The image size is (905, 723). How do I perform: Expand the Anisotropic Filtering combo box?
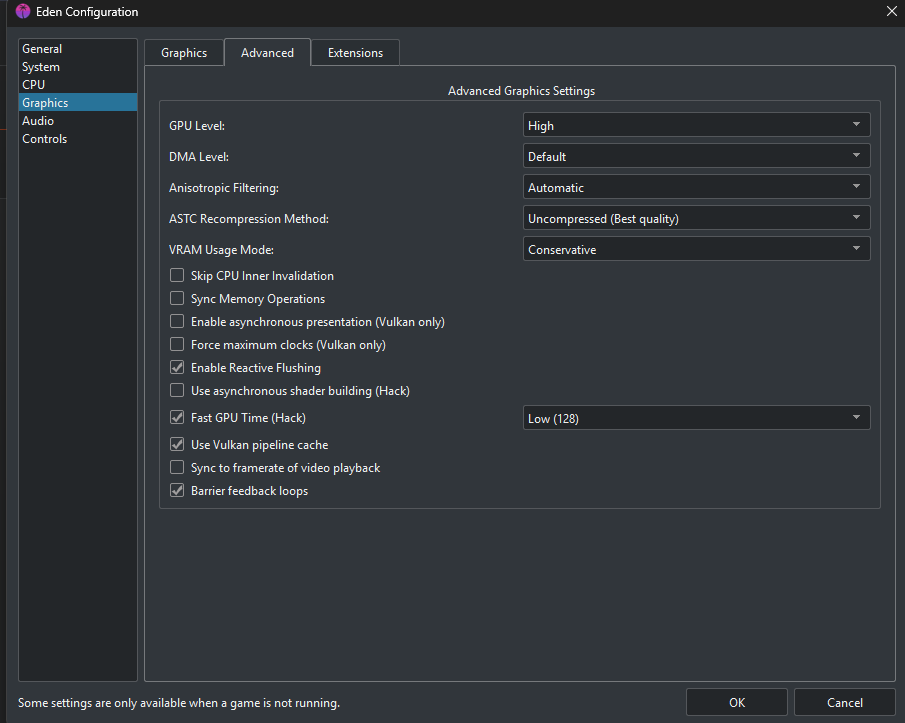pos(696,188)
